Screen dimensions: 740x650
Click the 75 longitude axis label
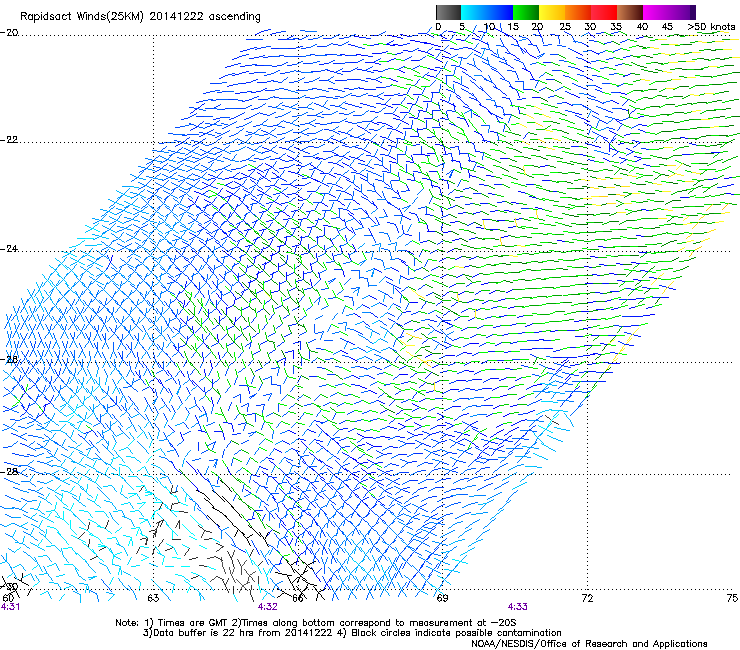[732, 598]
